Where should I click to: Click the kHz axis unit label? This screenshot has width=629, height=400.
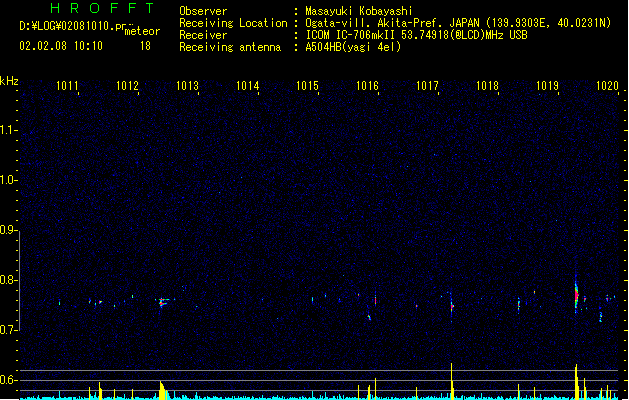[9, 81]
